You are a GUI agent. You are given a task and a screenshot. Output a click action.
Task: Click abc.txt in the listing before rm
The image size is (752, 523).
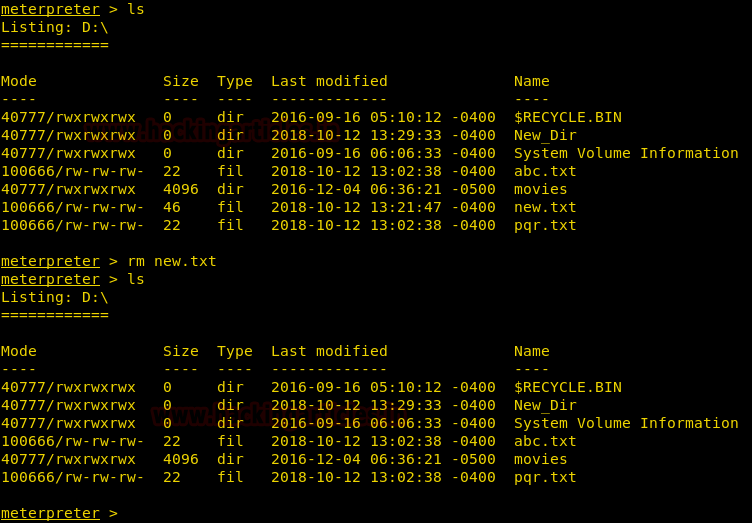(545, 171)
